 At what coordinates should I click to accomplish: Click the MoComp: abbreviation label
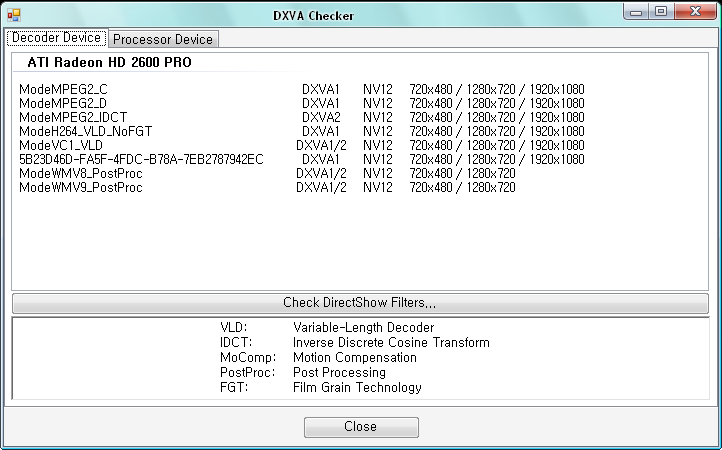click(x=248, y=357)
